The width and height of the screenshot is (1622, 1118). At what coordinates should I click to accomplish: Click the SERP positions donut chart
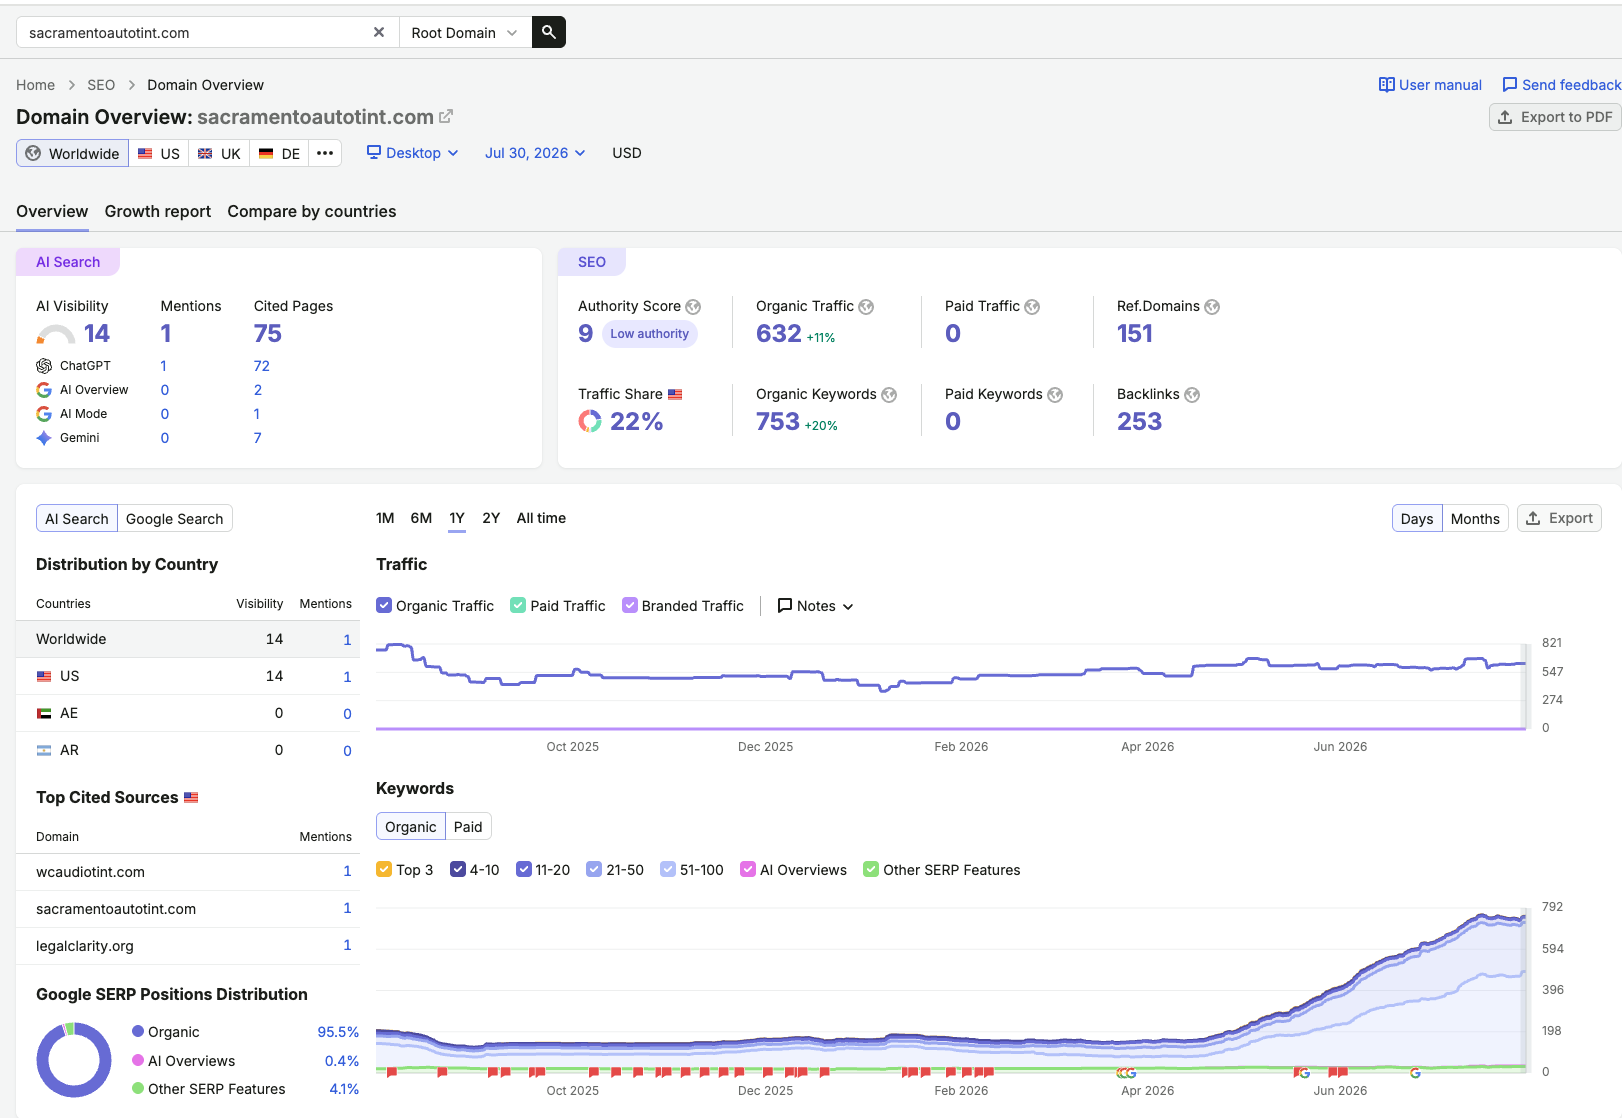74,1060
